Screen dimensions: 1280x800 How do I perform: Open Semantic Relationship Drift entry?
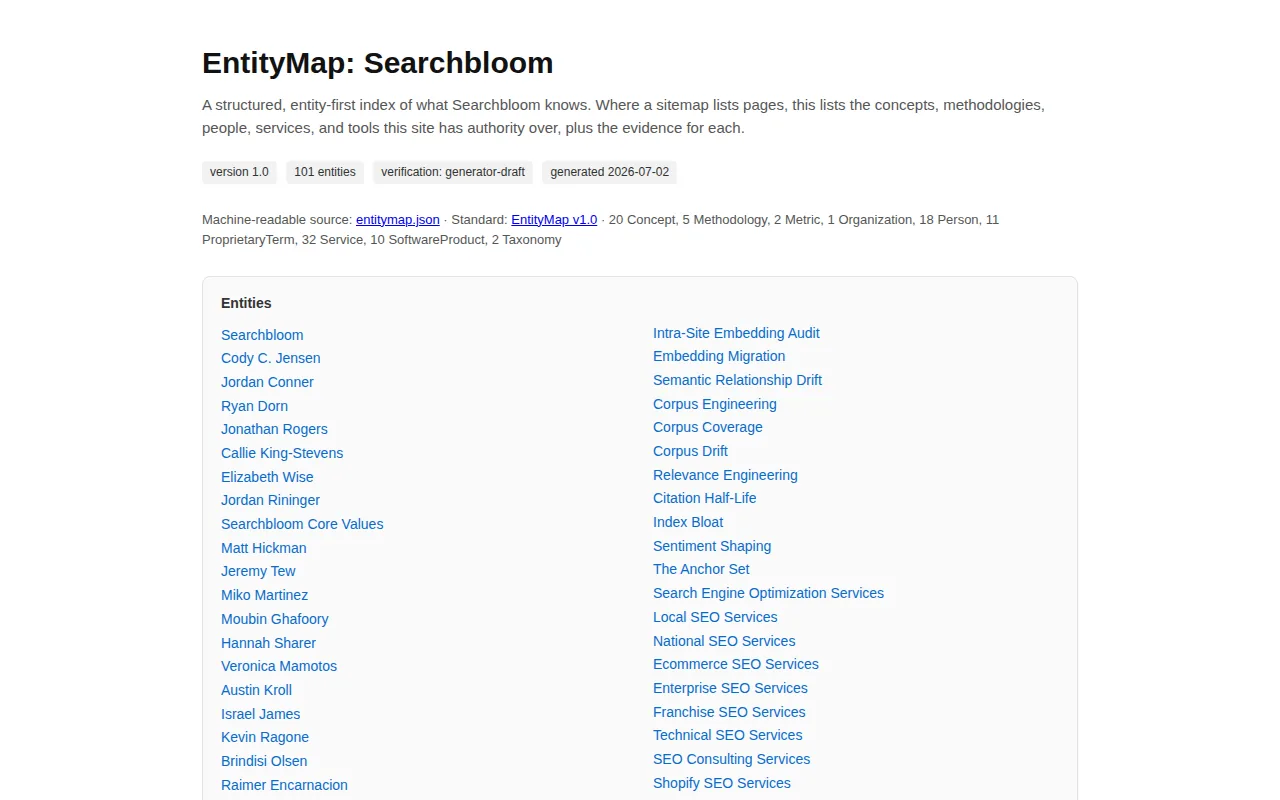click(737, 380)
